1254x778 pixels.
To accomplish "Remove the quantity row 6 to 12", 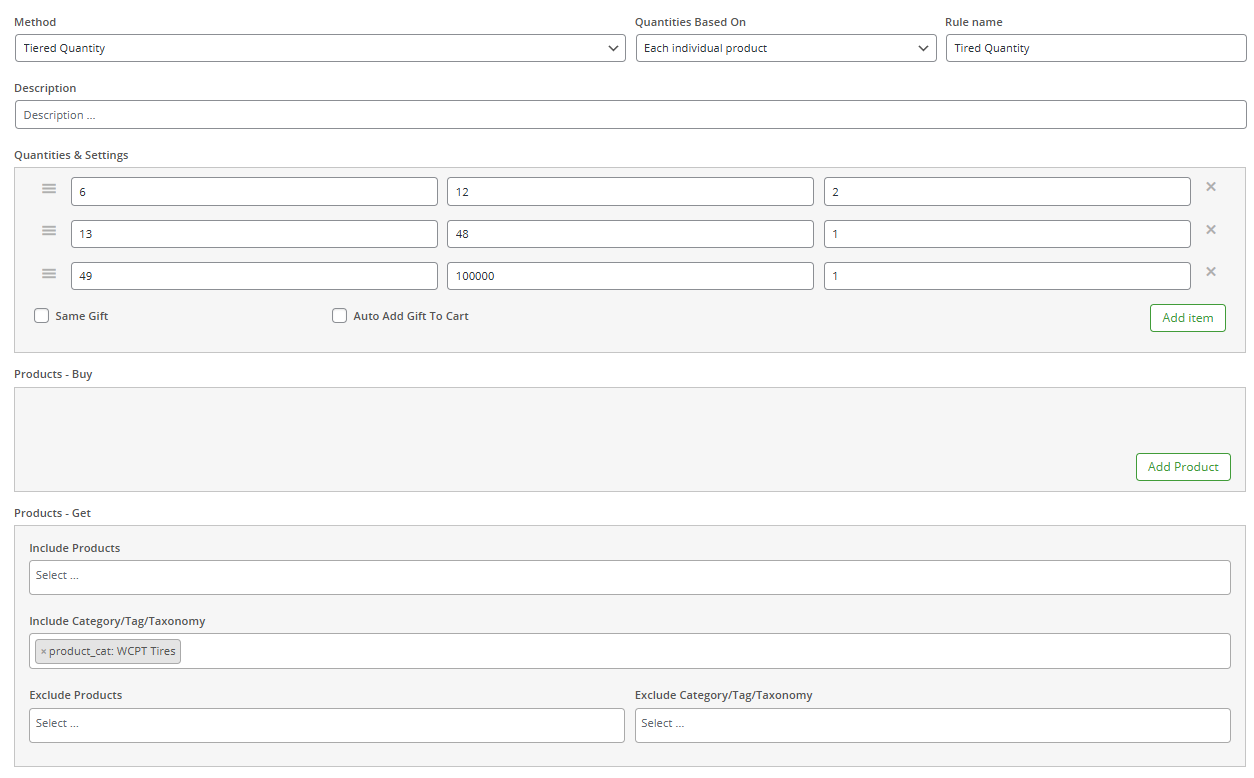I will tap(1210, 187).
